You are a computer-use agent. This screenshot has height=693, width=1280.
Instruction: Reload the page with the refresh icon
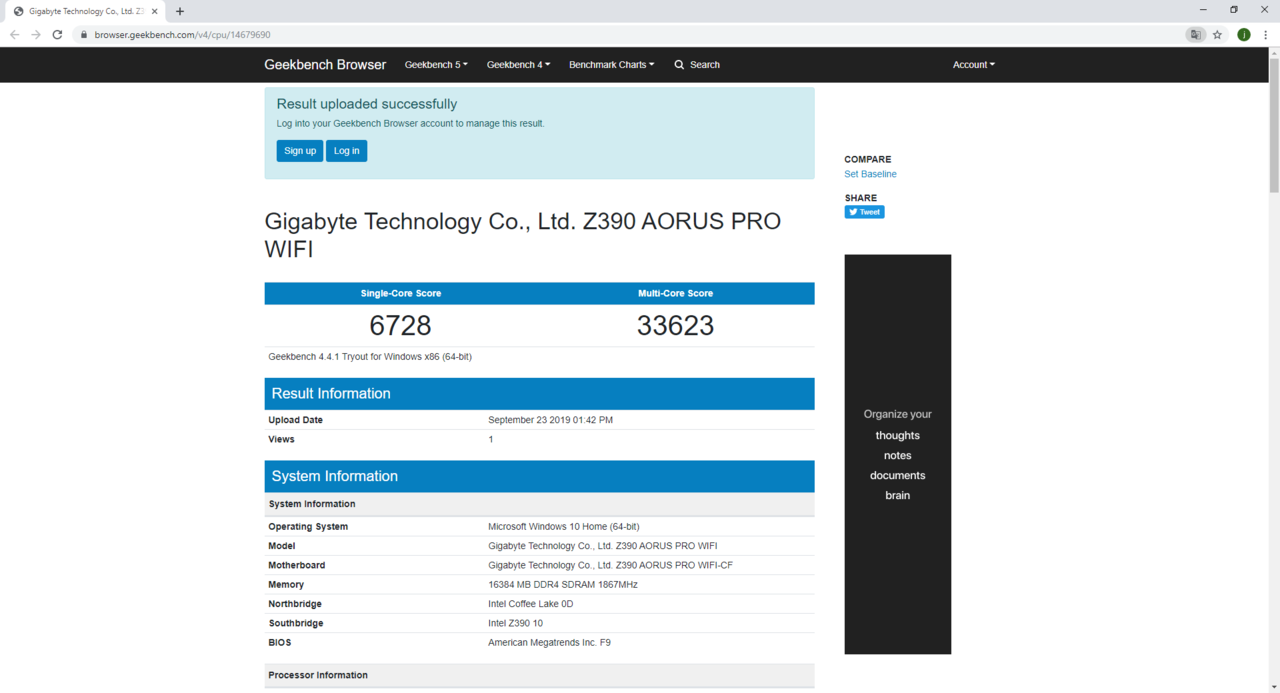(x=58, y=35)
